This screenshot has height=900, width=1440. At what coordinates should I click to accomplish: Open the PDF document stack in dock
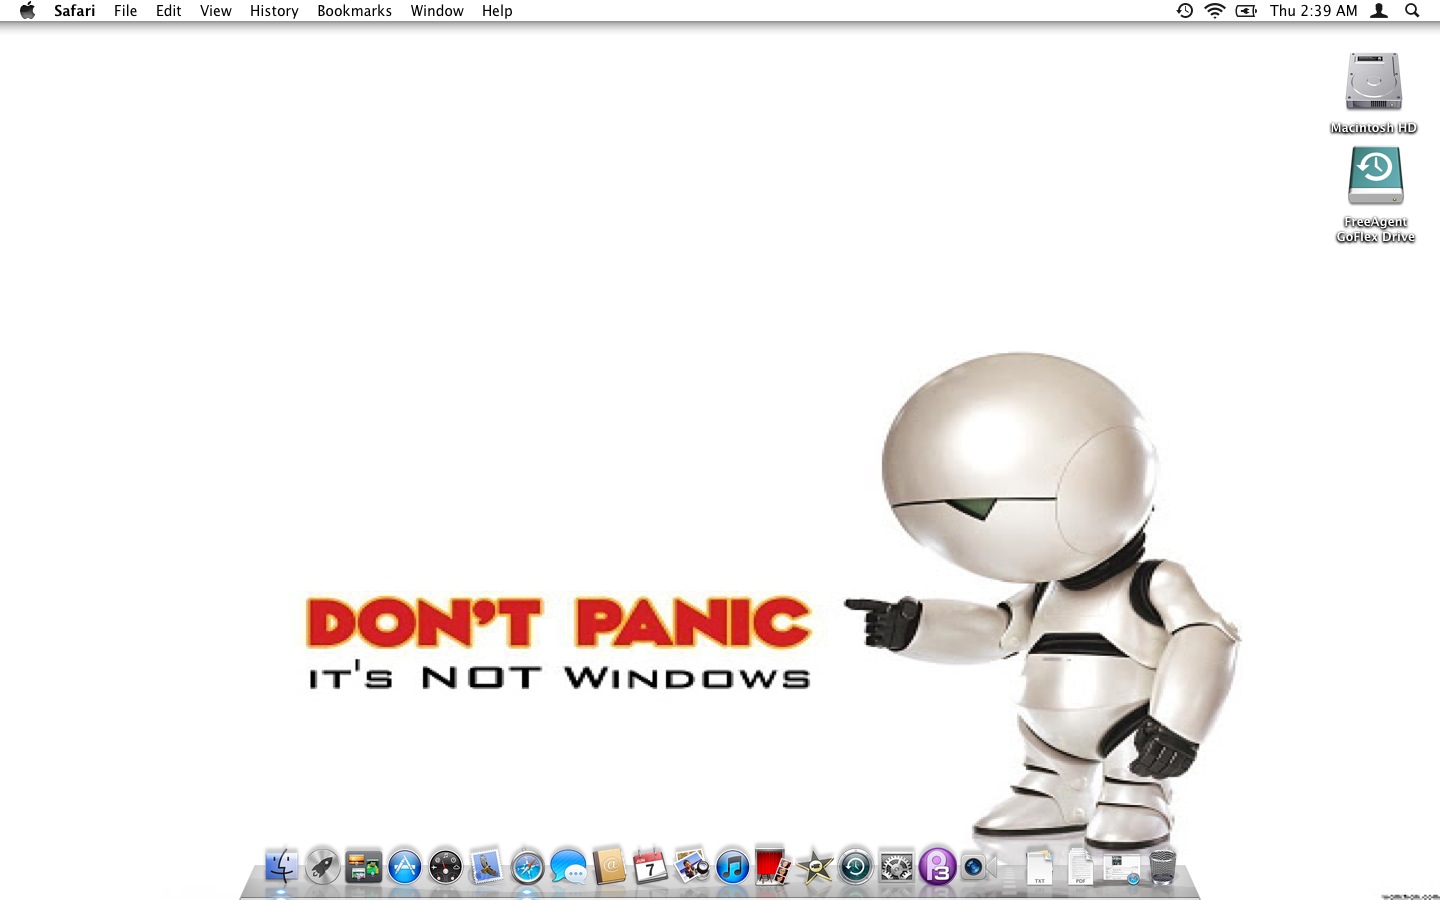[x=1080, y=866]
